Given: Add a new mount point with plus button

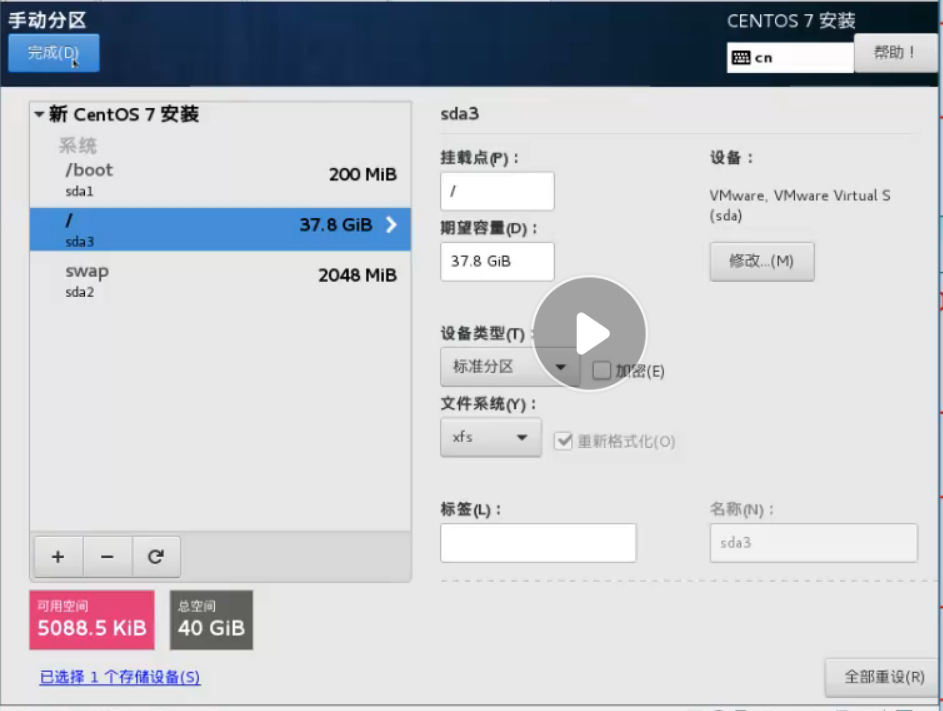Looking at the screenshot, I should (58, 557).
